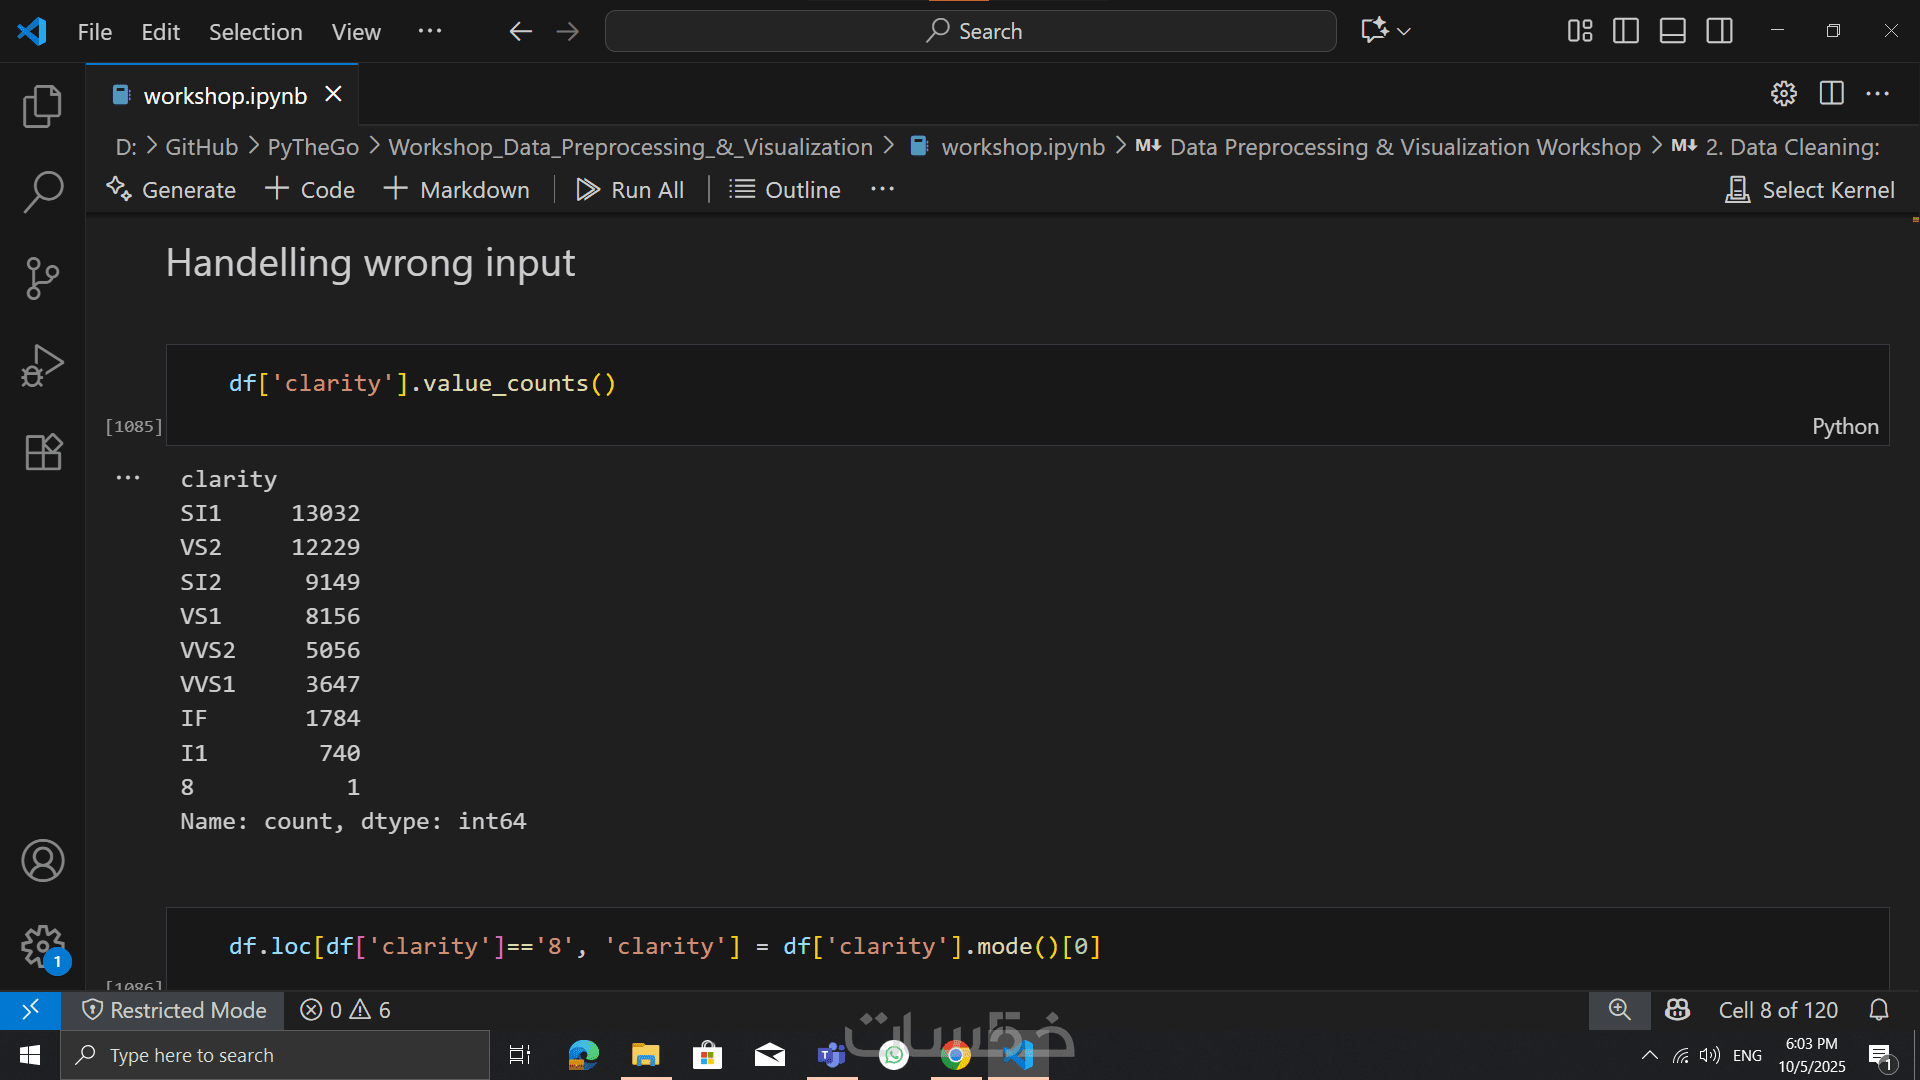Click Select Kernel button
The width and height of the screenshot is (1920, 1080).
(1810, 190)
